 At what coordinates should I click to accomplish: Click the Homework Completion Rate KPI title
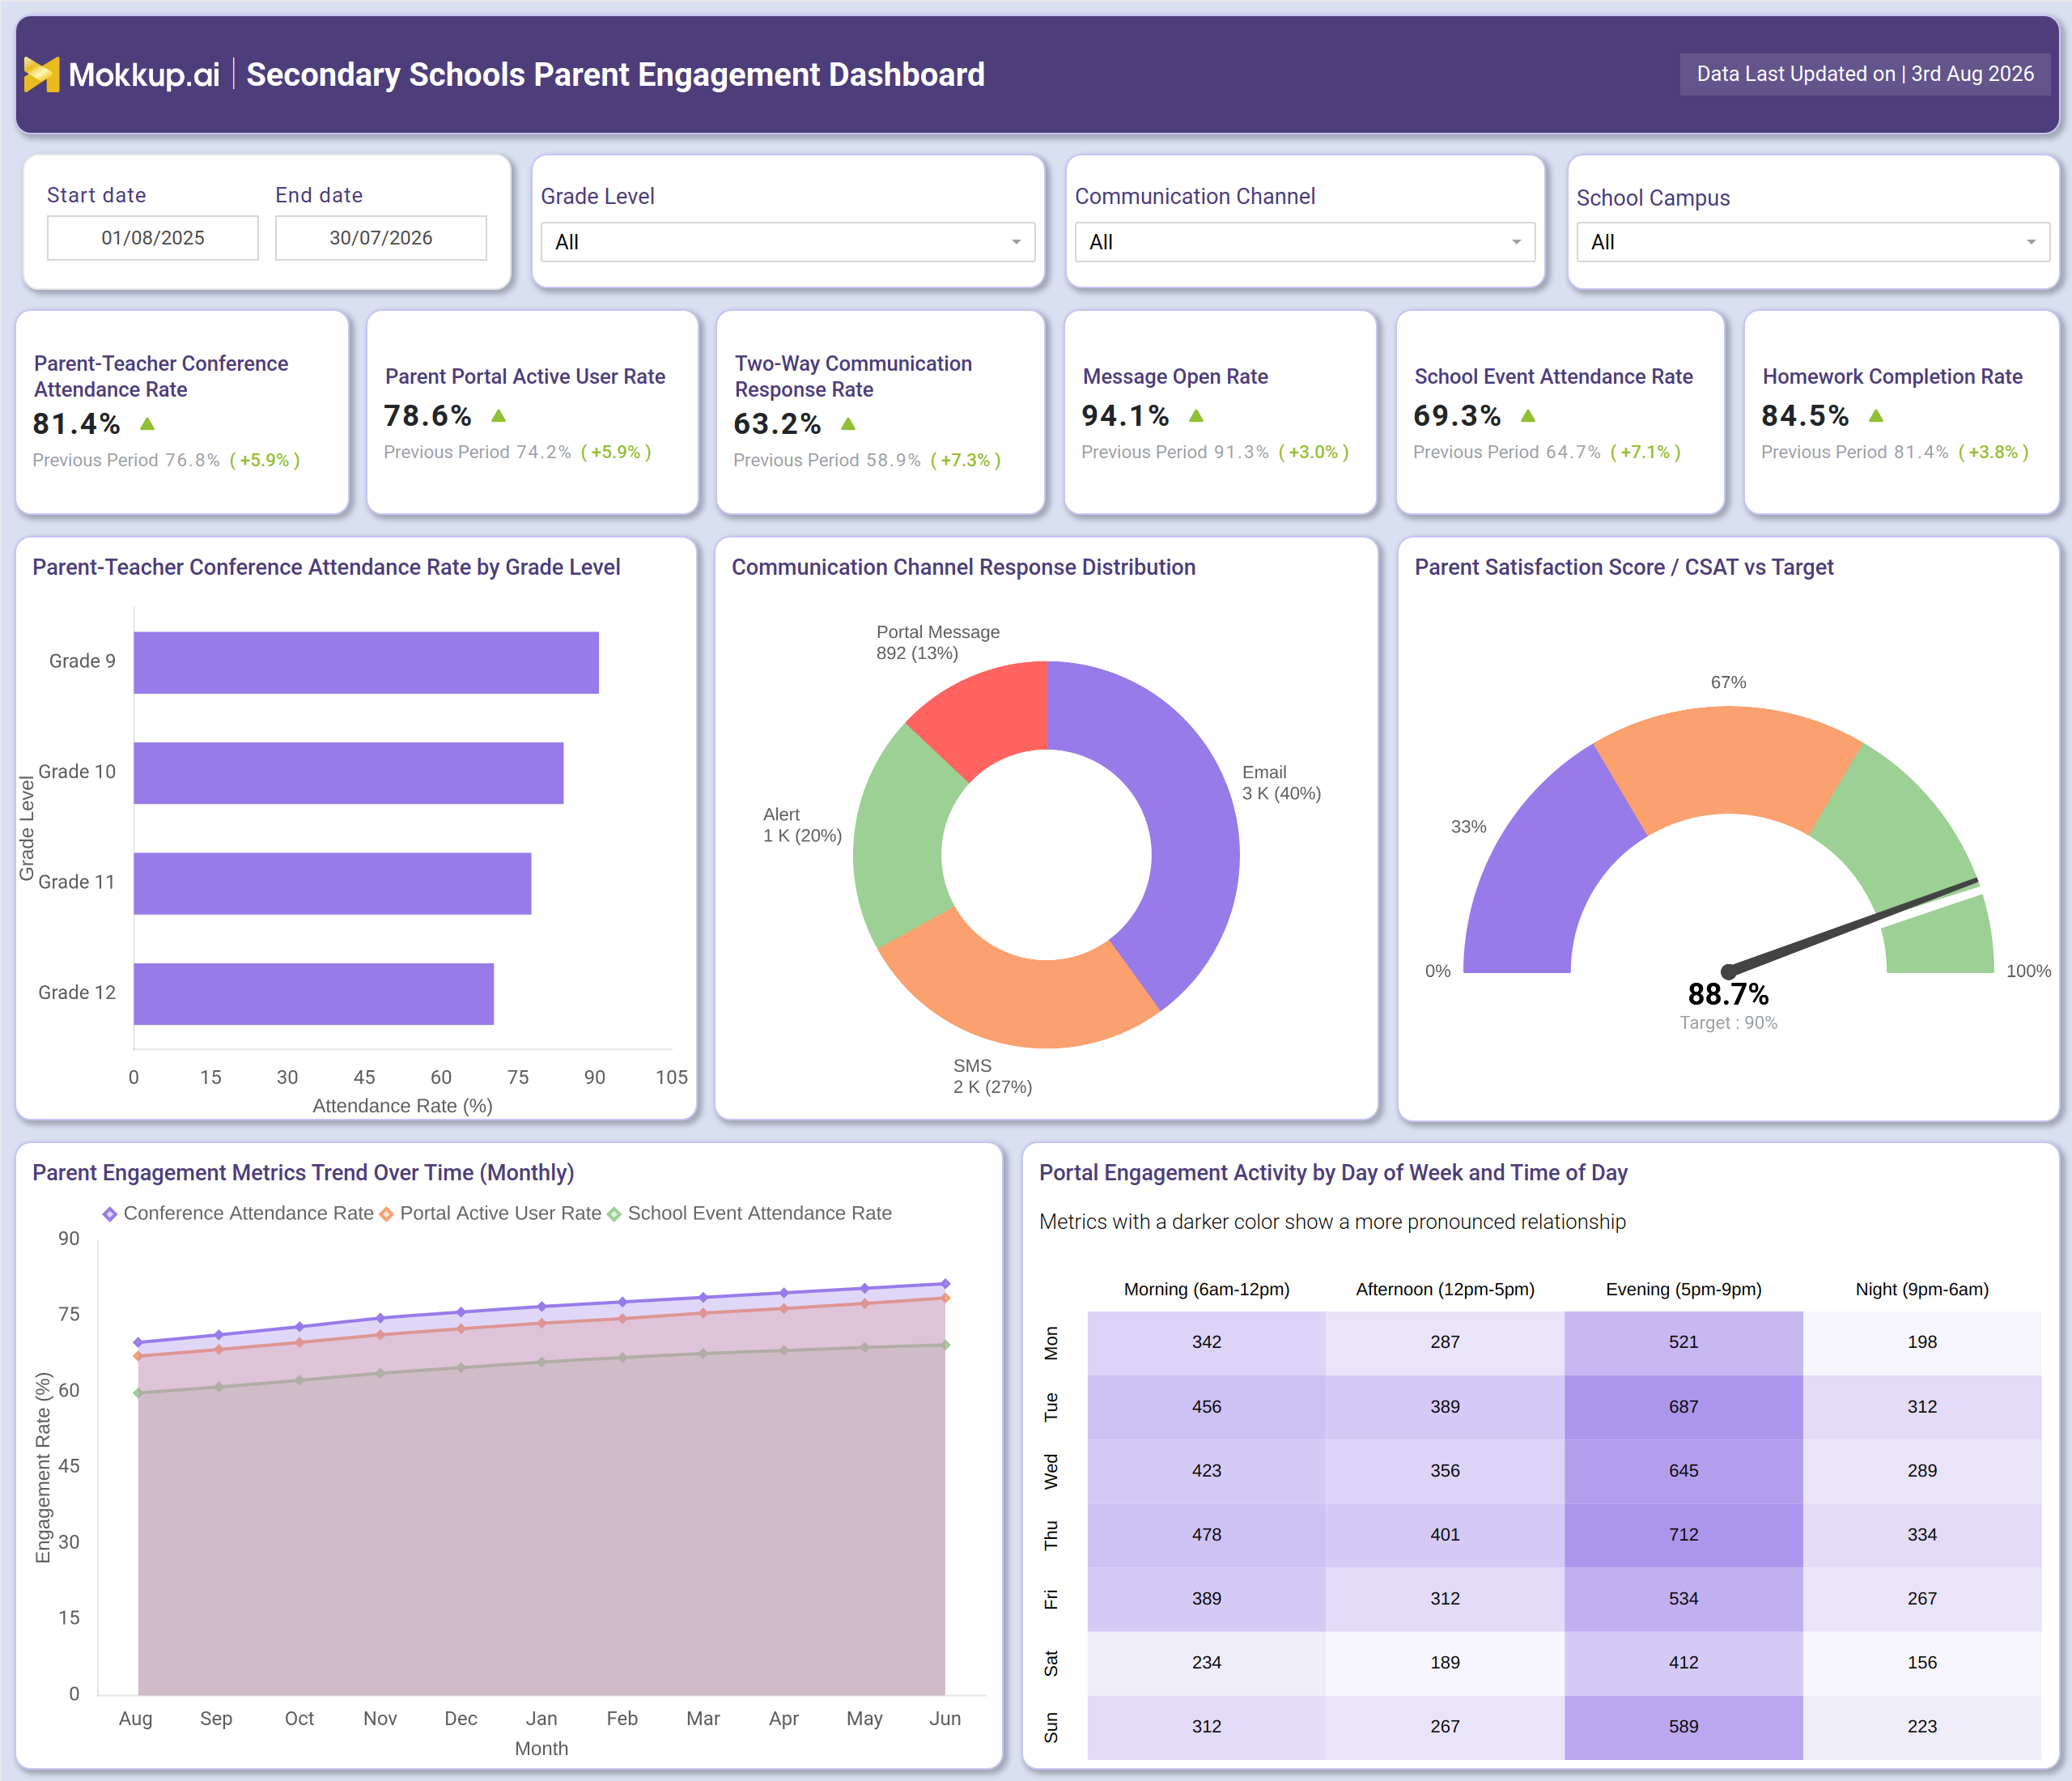[x=1892, y=377]
